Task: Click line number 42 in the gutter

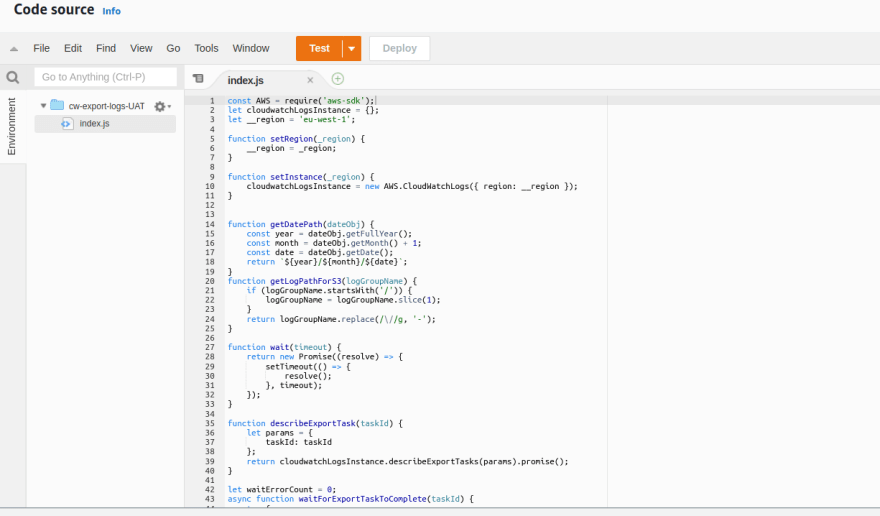Action: click(x=210, y=490)
